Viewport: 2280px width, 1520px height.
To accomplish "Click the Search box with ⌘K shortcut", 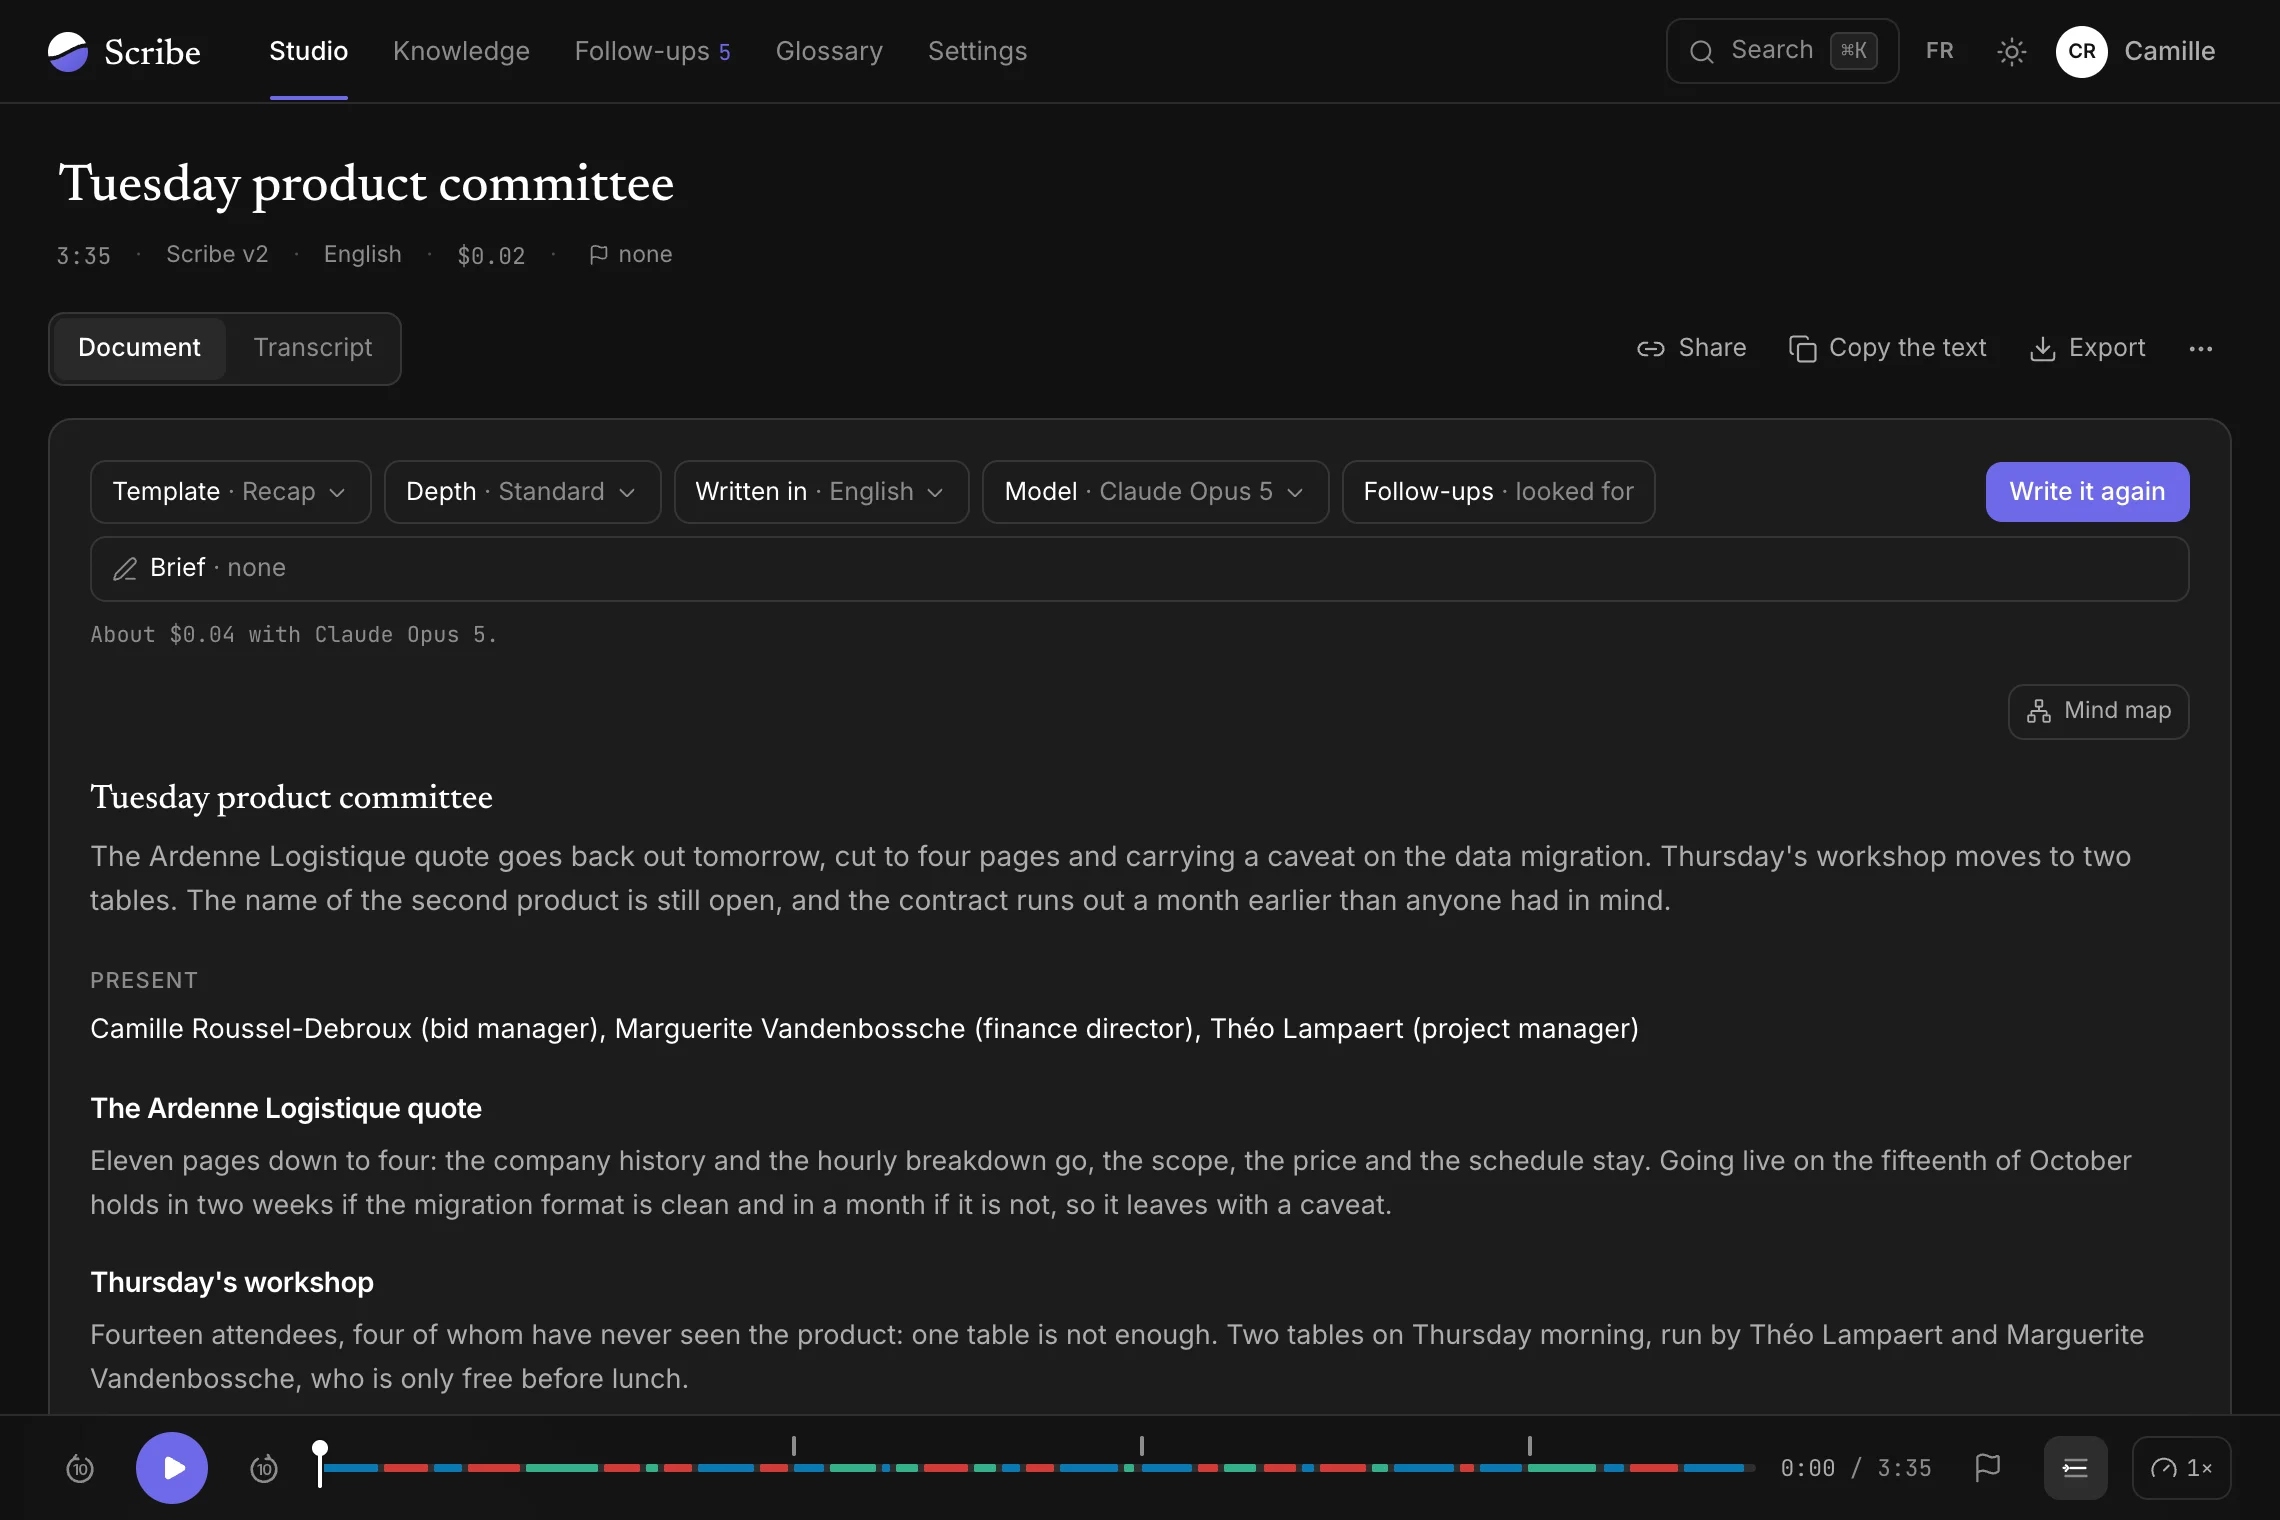I will coord(1782,51).
